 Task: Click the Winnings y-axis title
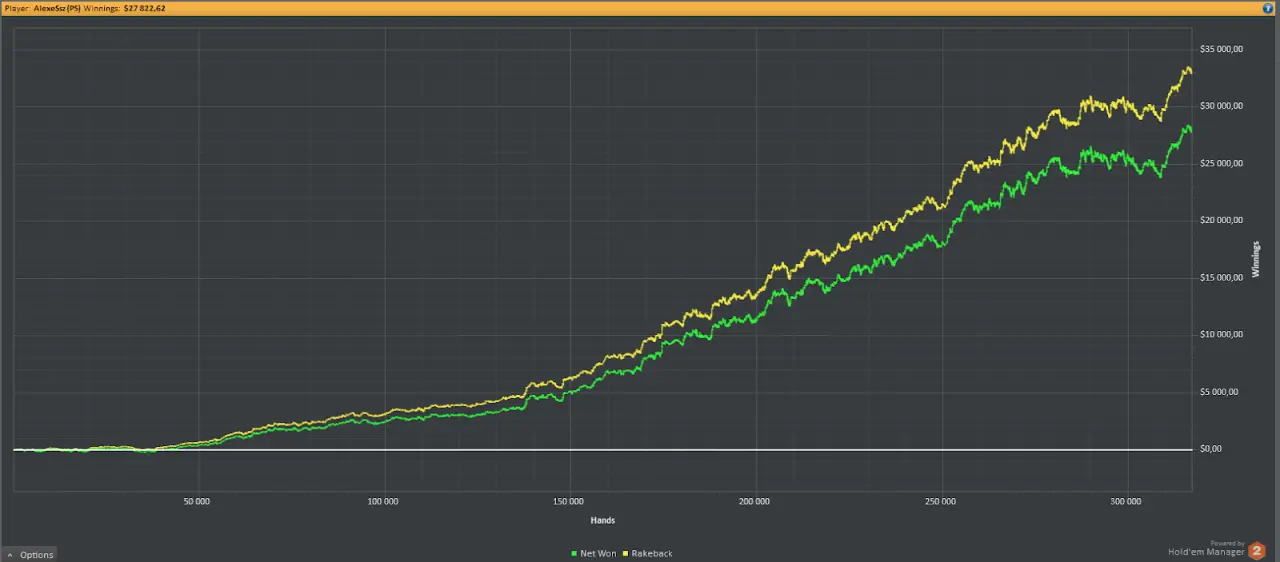[1256, 259]
